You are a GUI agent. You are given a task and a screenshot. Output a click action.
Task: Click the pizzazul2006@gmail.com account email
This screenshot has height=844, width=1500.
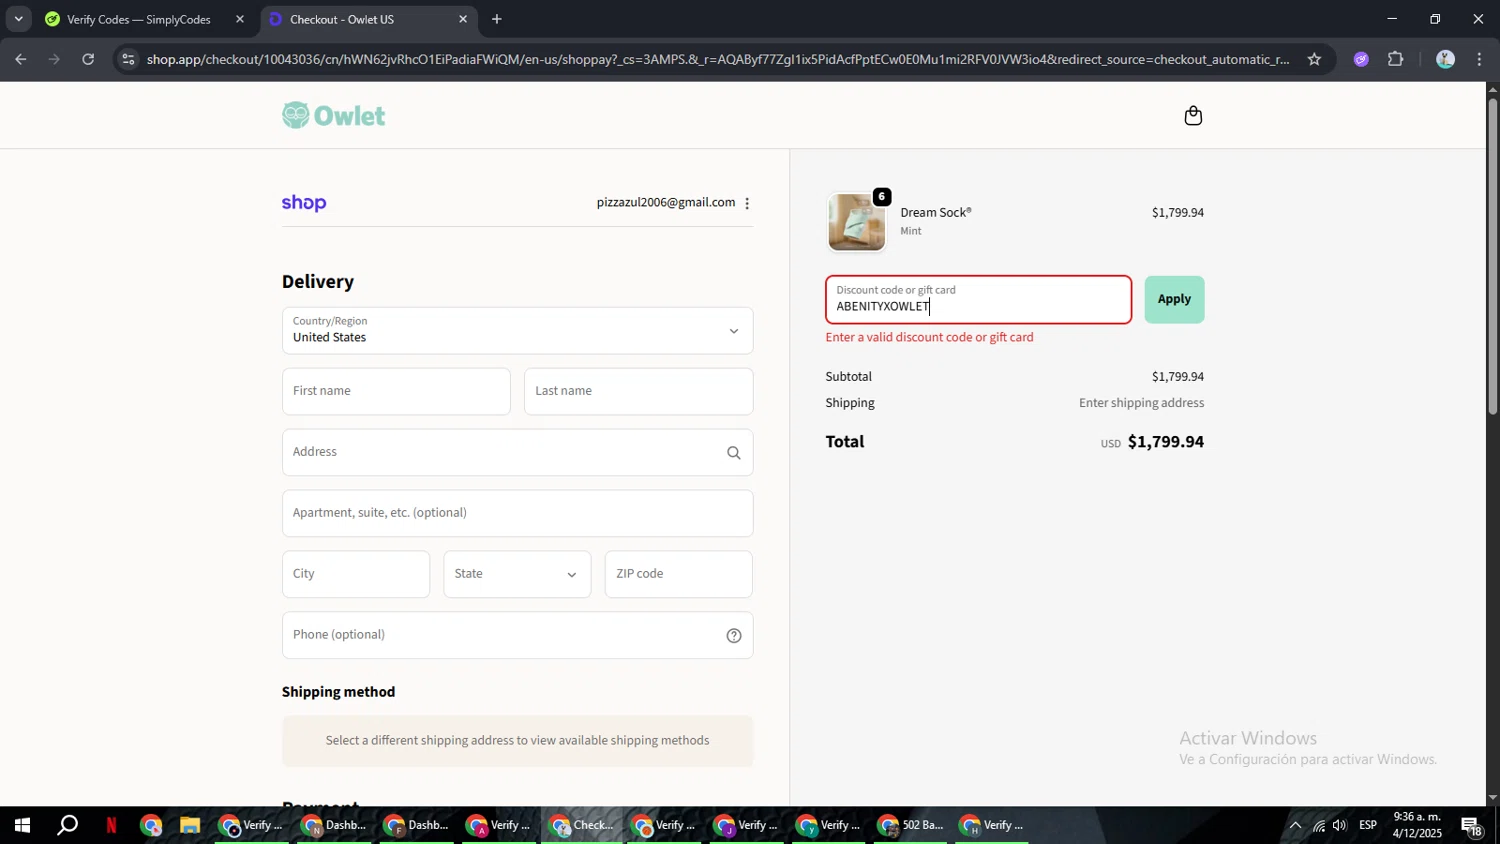click(666, 203)
